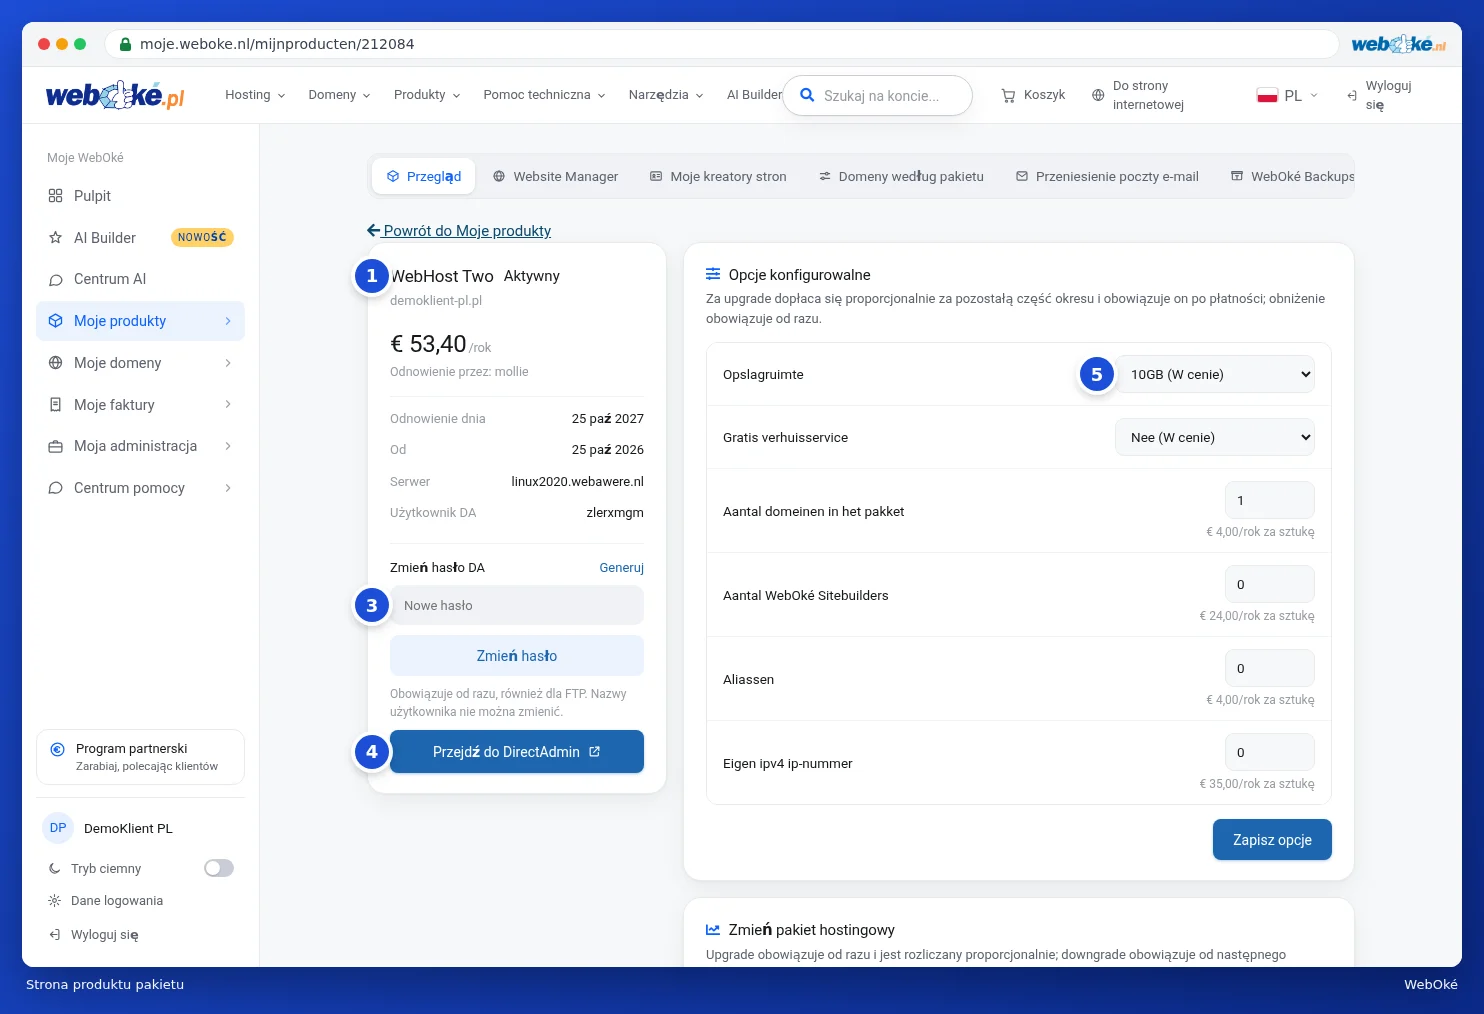Open the Koszyk cart icon
The width and height of the screenshot is (1484, 1014).
click(1008, 95)
